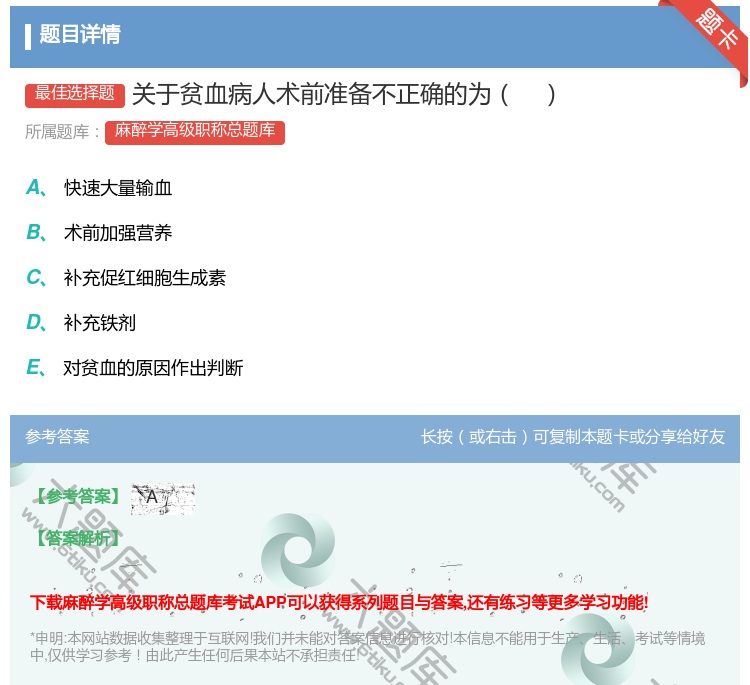Click the 最佳选择题 red tag
The image size is (750, 685).
pos(75,95)
